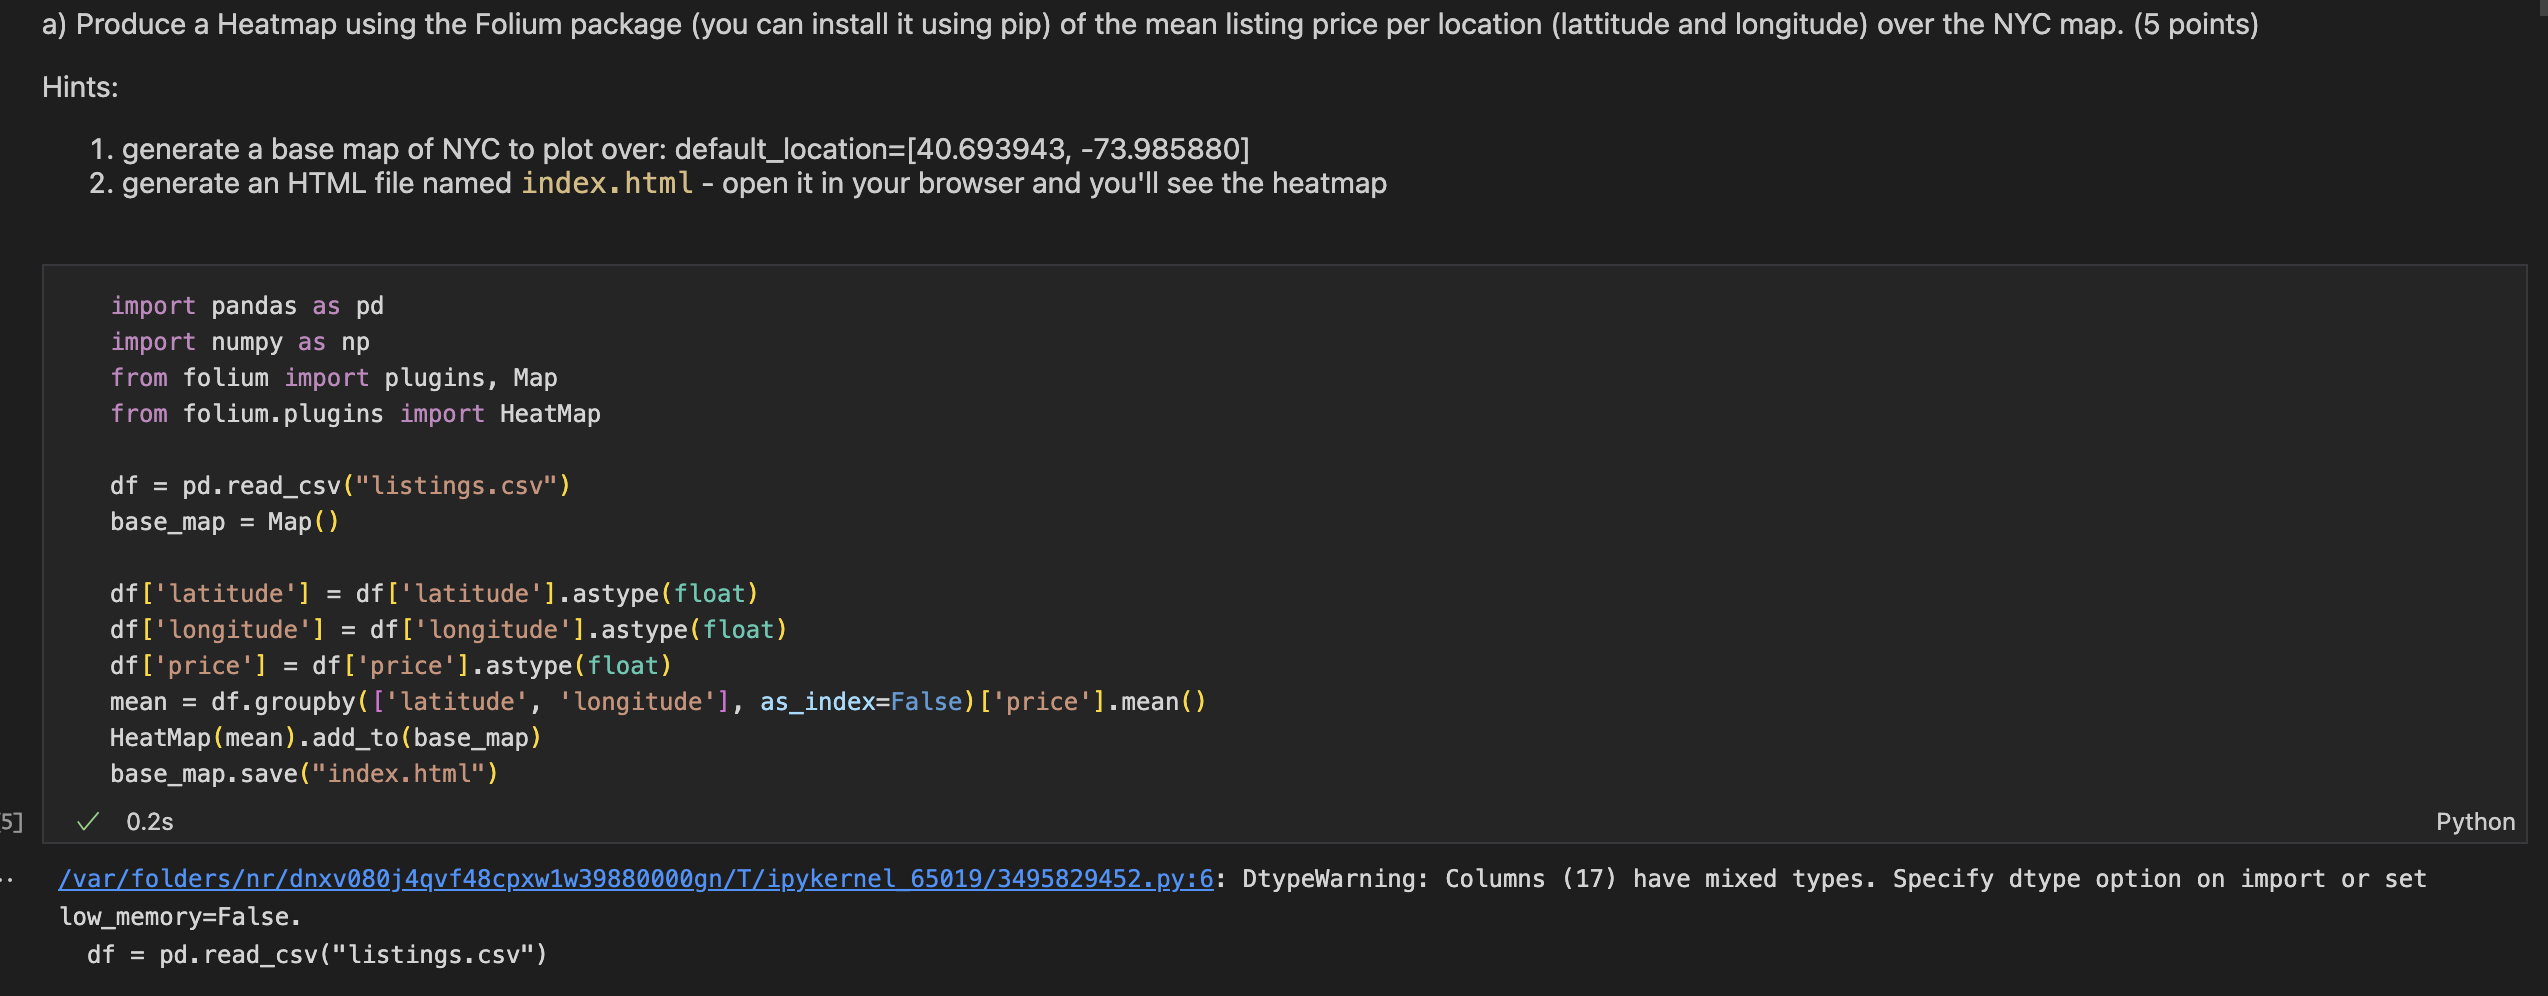The width and height of the screenshot is (2548, 996).
Task: Click the 'base_map = Map()' line
Action: 225,522
